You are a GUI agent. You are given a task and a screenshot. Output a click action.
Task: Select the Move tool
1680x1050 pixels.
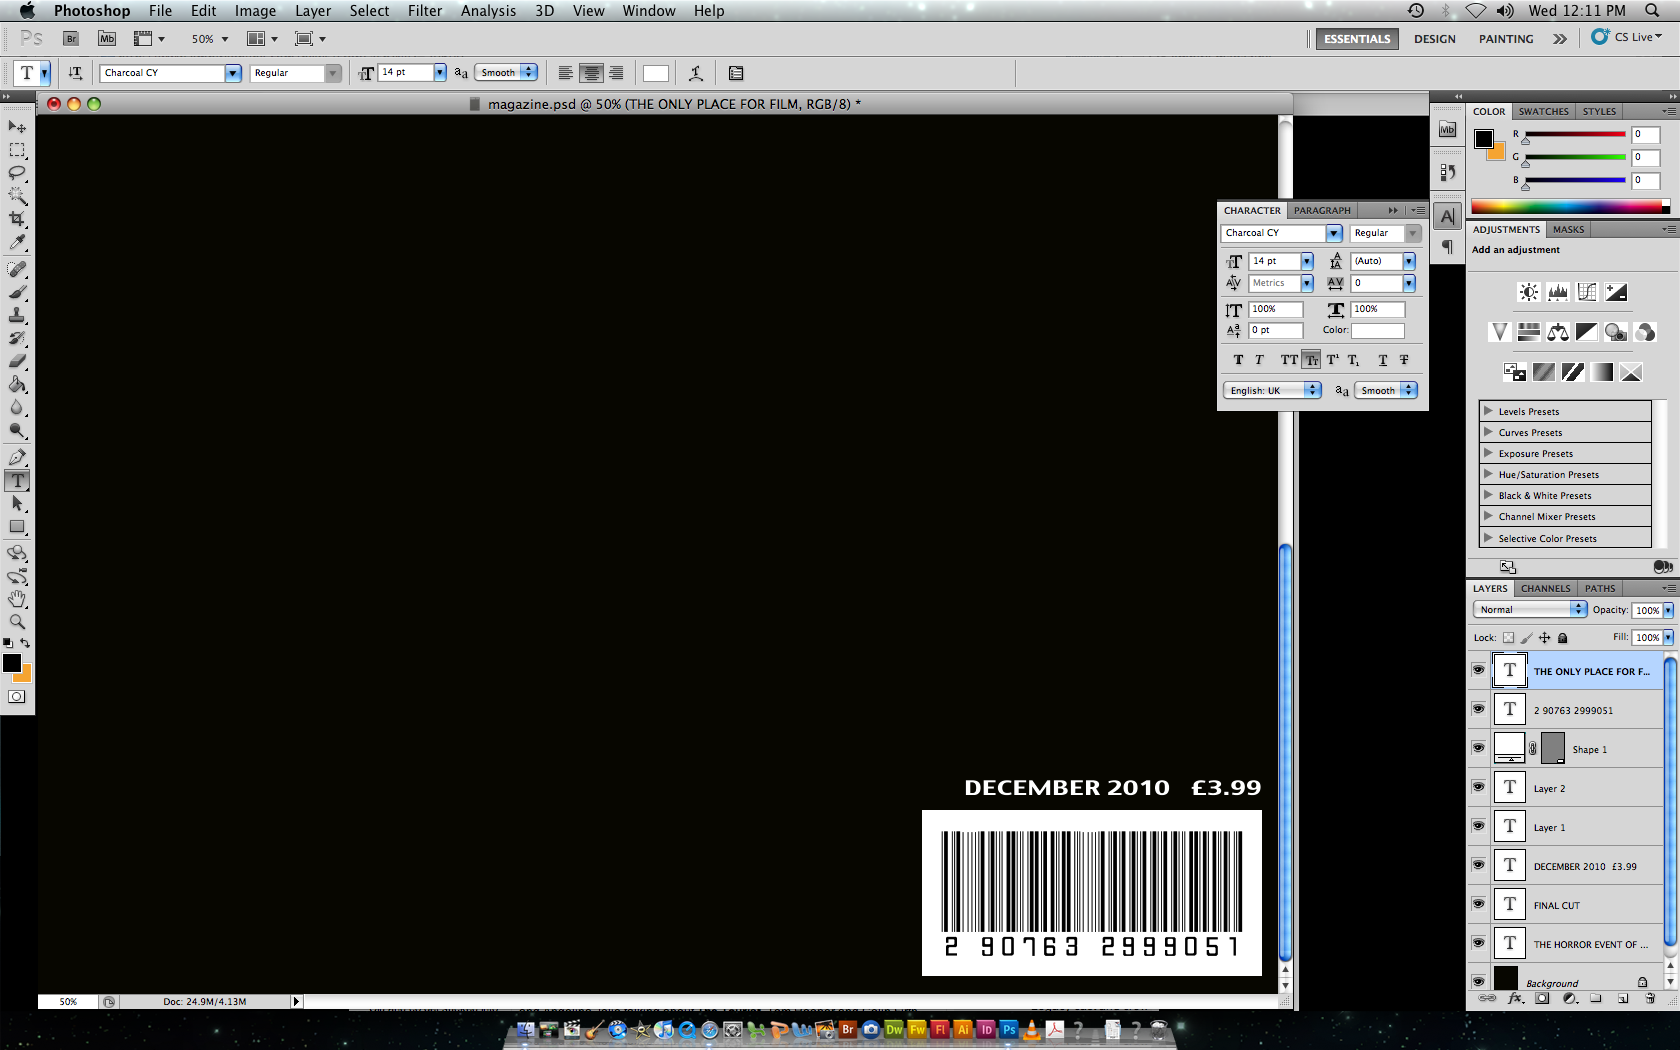click(17, 127)
